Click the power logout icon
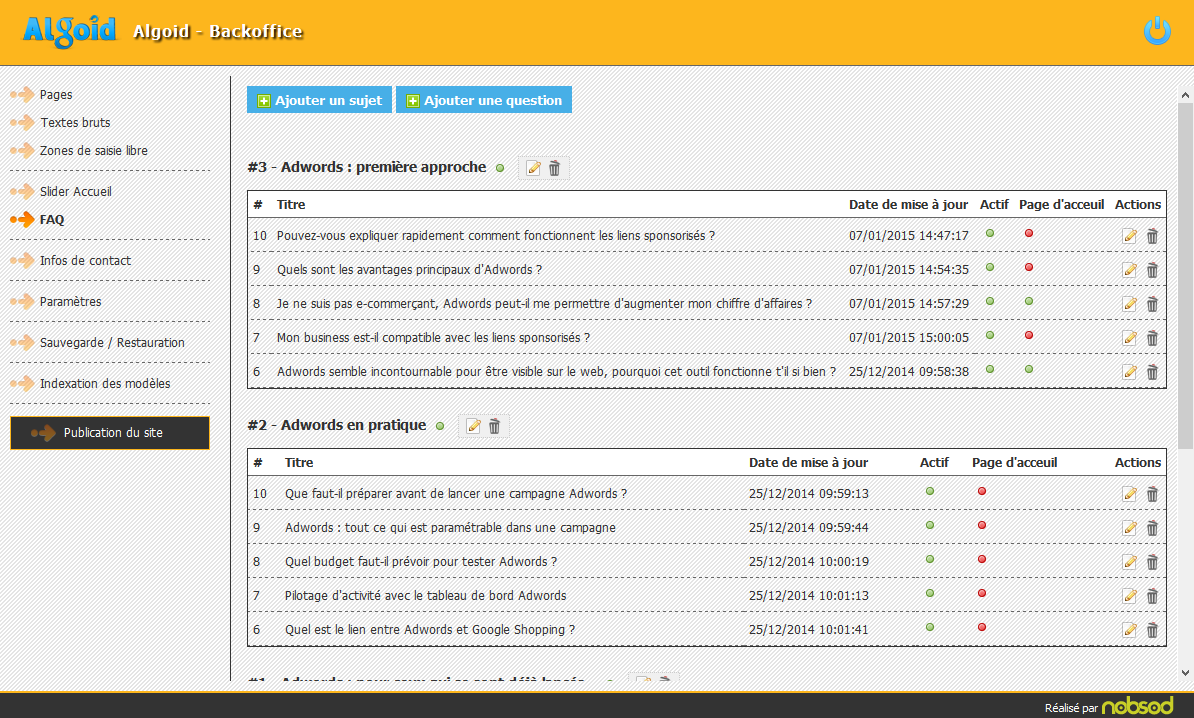The height and width of the screenshot is (718, 1194). pyautogui.click(x=1157, y=30)
